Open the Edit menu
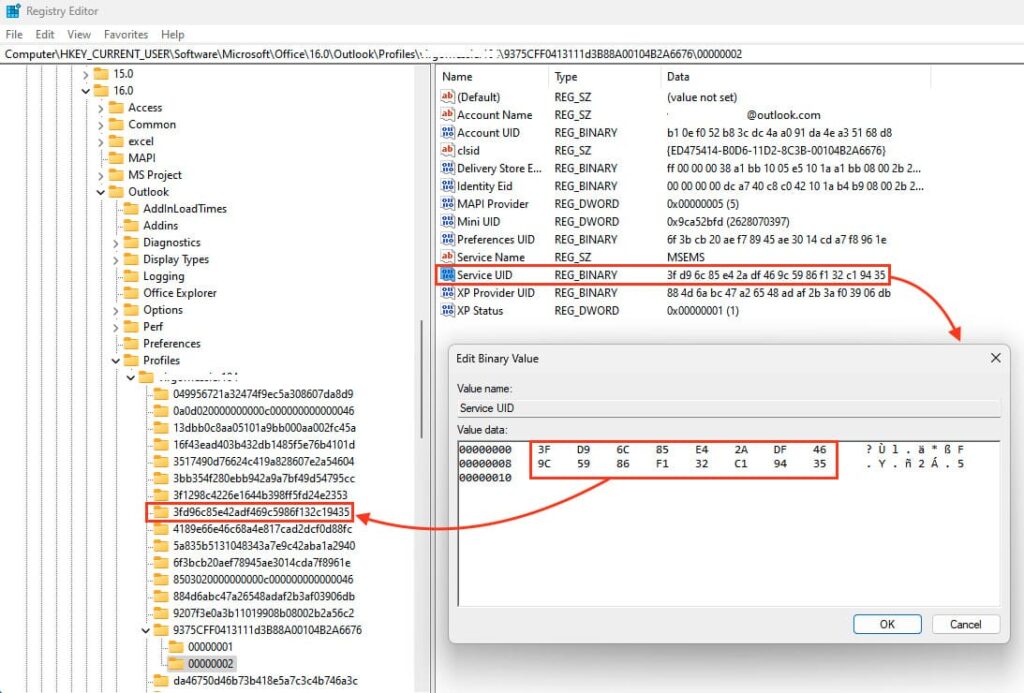 coord(44,34)
